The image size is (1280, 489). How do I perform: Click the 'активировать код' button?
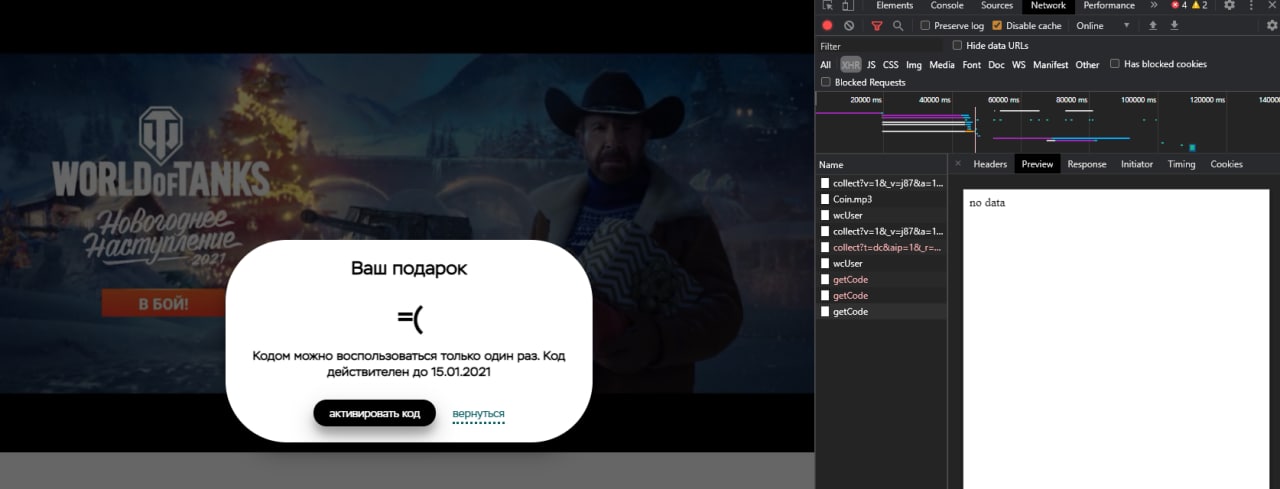pos(375,413)
